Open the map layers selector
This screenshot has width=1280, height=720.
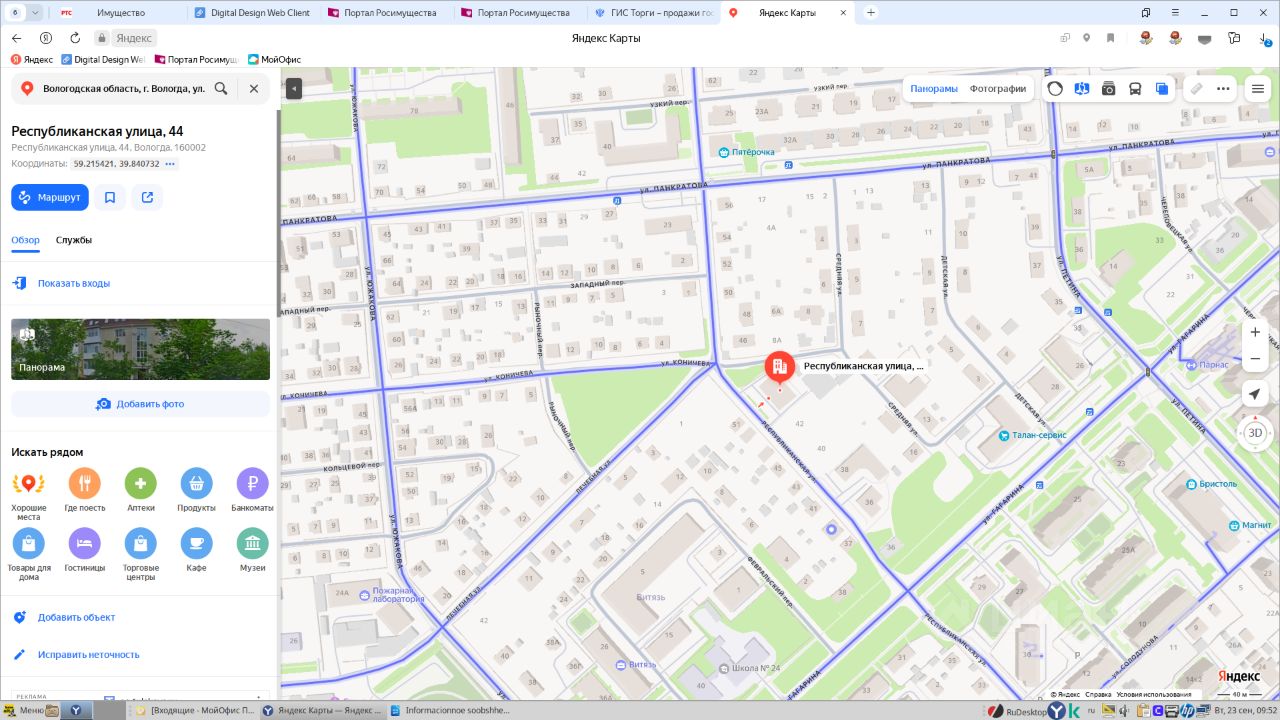[x=1162, y=88]
